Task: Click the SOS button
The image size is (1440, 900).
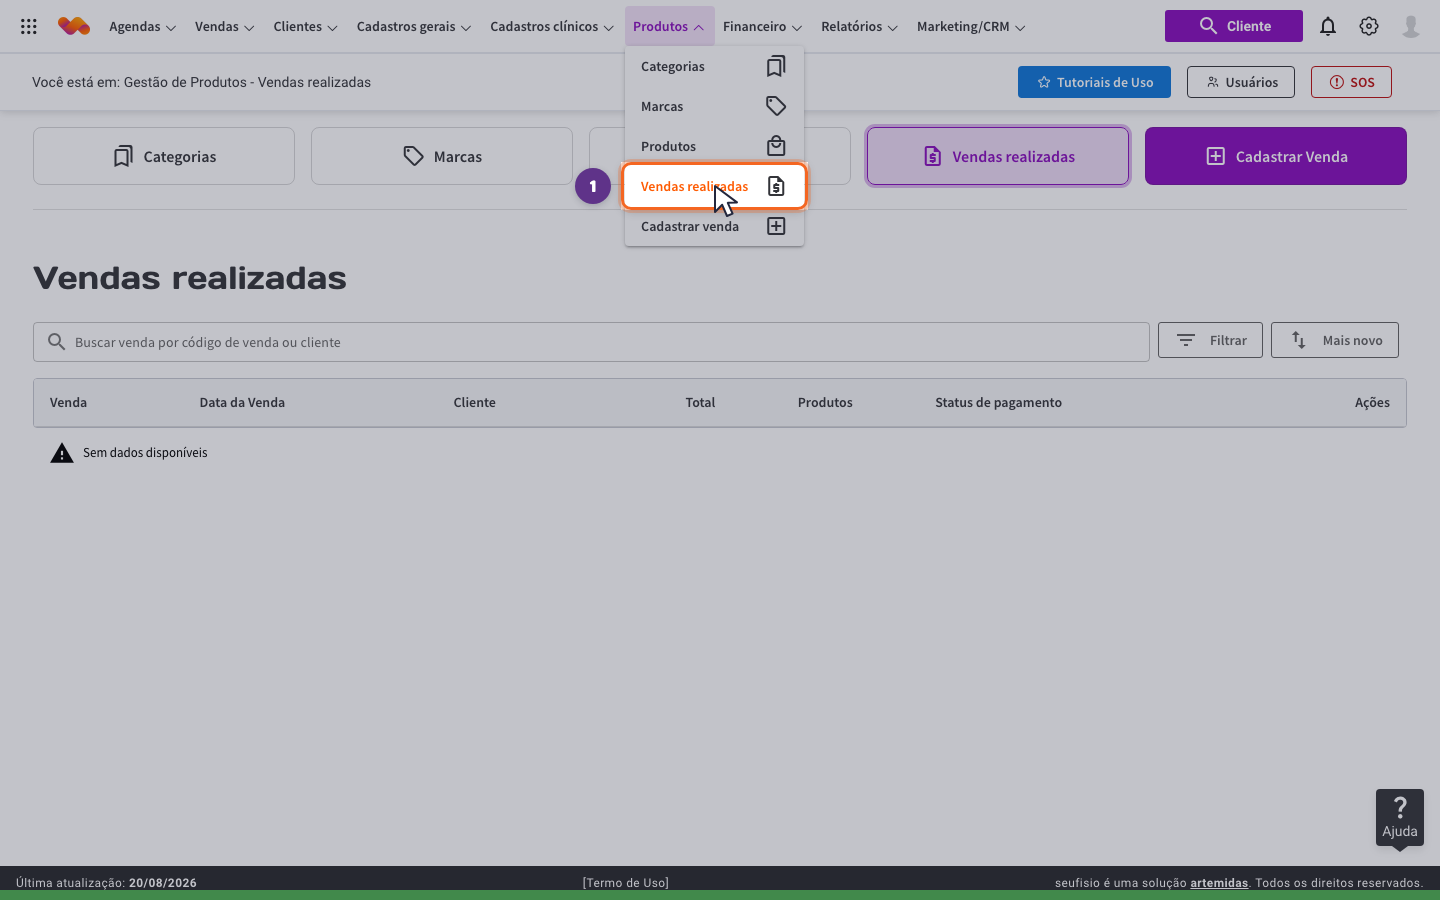Action: coord(1351,82)
